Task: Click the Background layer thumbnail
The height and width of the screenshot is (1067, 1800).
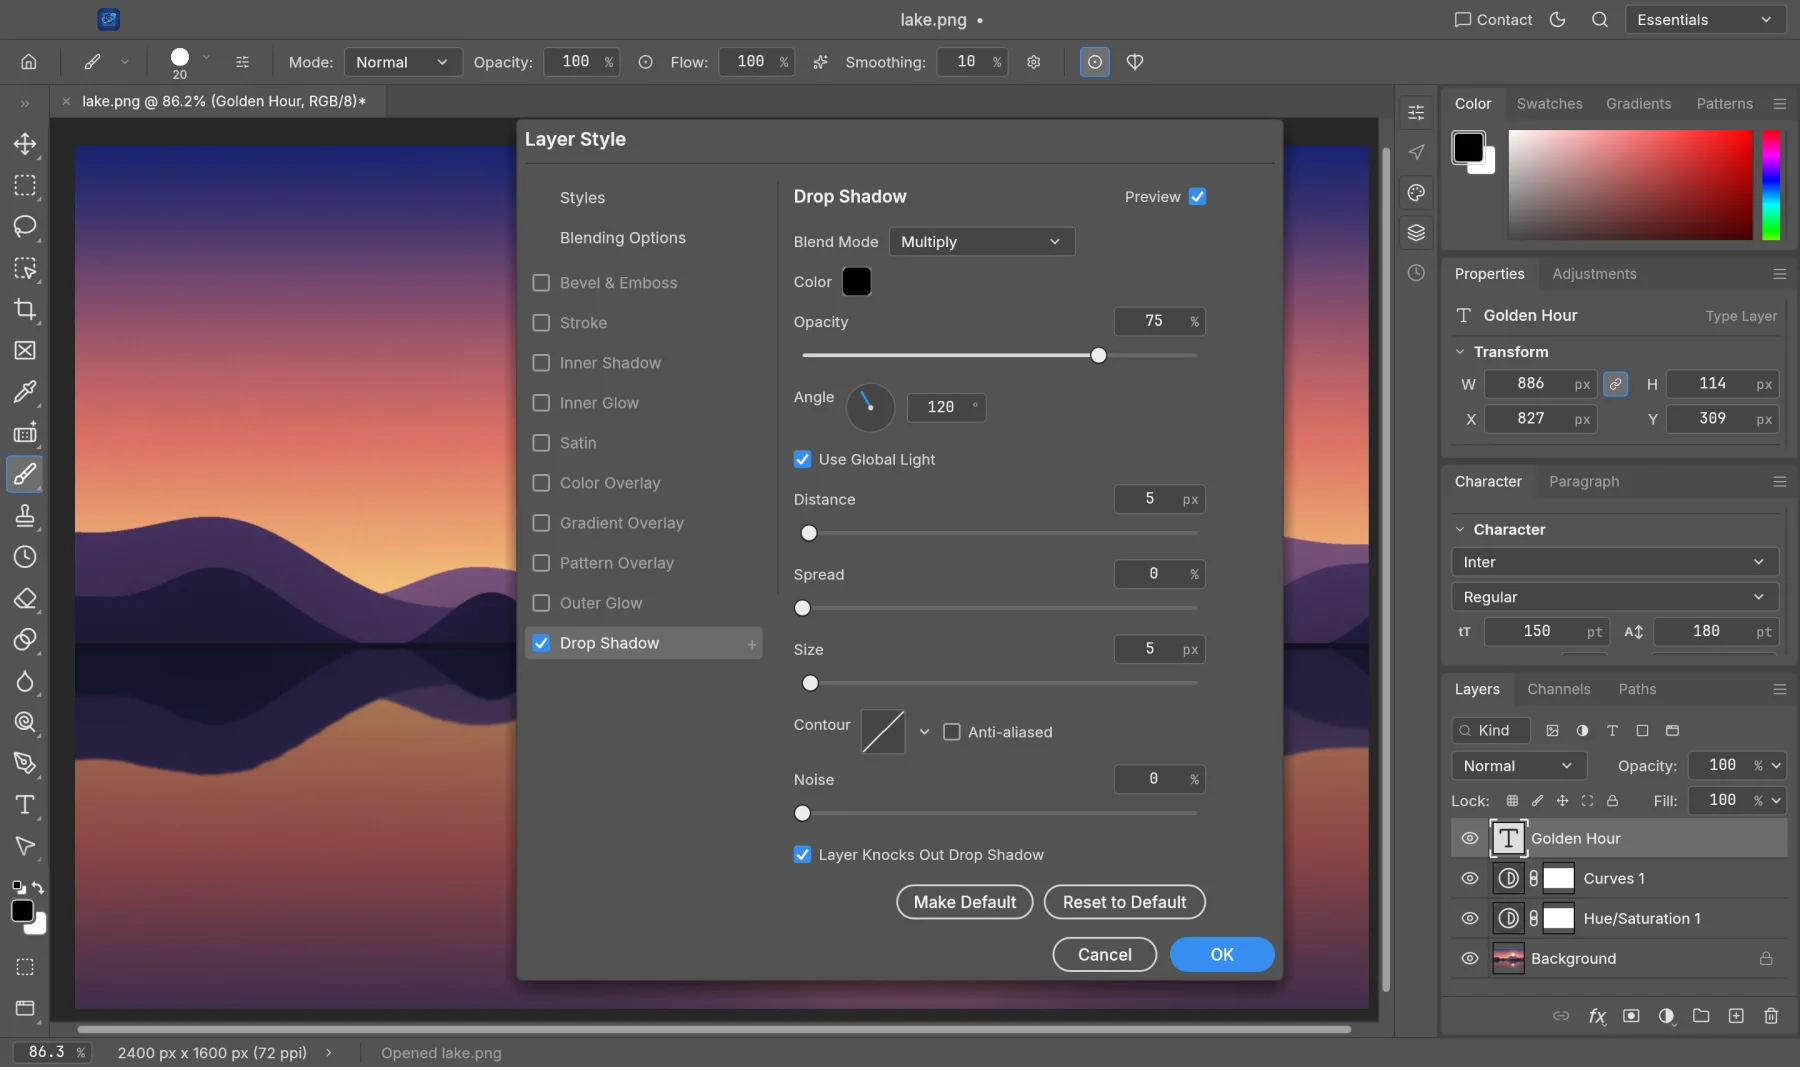Action: 1508,958
